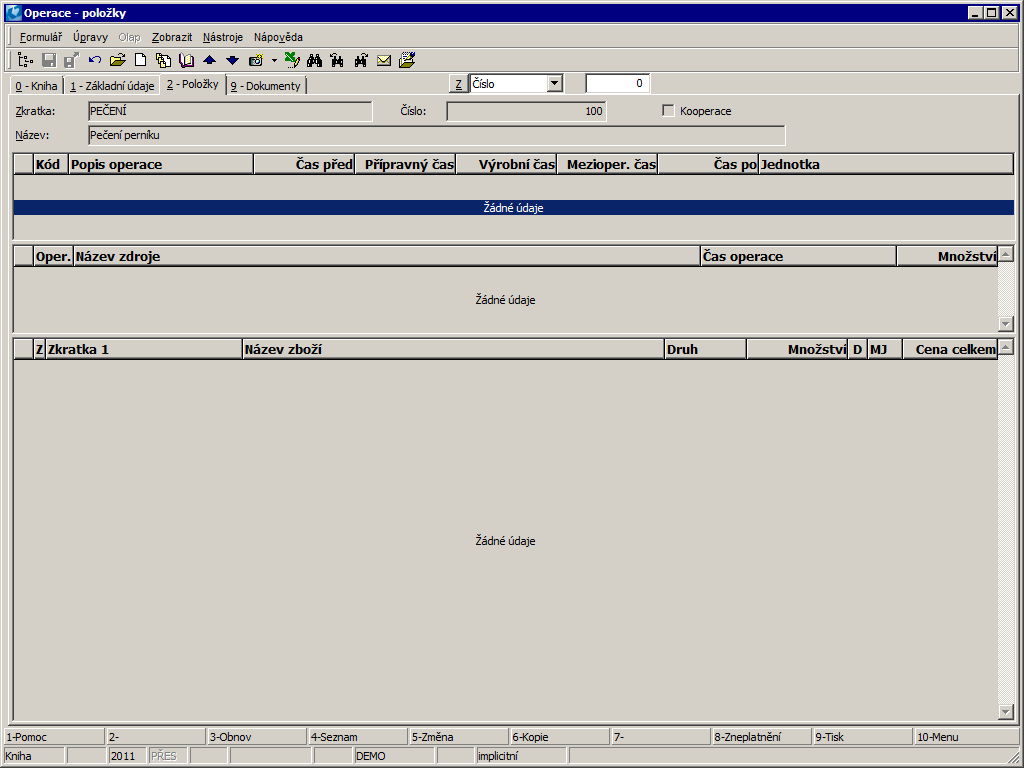
Task: Enable the Kooperace checkbox
Action: click(x=668, y=111)
